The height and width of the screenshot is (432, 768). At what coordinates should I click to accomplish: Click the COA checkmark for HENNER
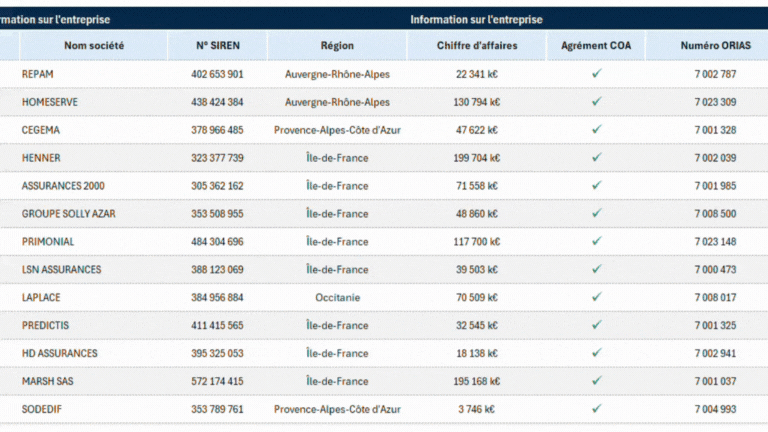[x=596, y=157]
